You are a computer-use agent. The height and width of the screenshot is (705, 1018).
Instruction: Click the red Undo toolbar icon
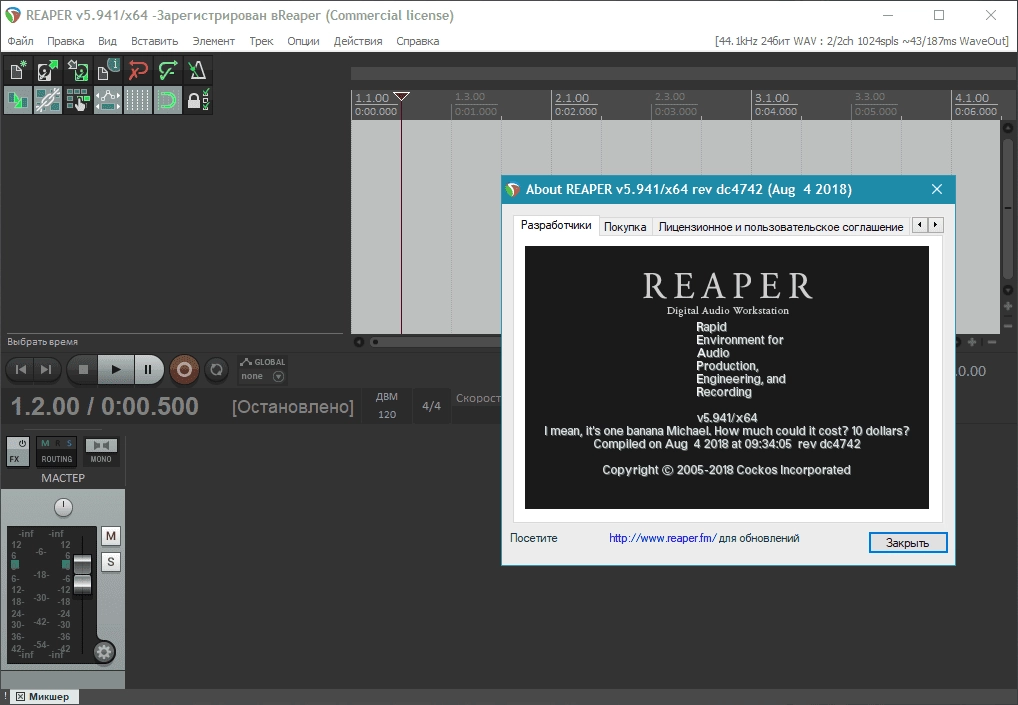tap(138, 70)
